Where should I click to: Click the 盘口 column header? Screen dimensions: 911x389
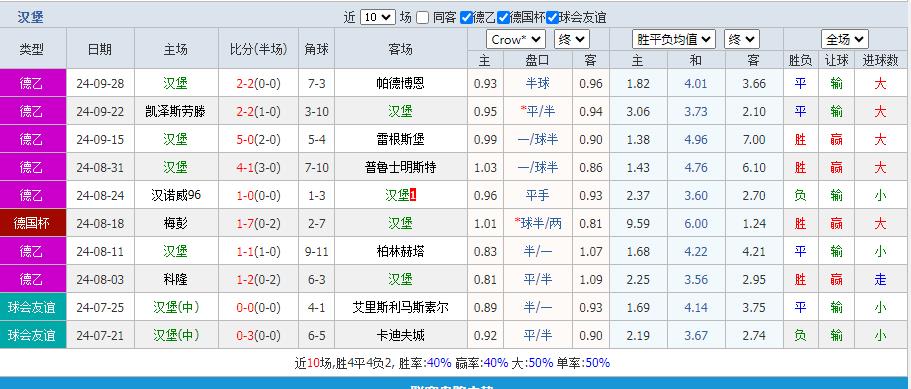click(x=537, y=60)
